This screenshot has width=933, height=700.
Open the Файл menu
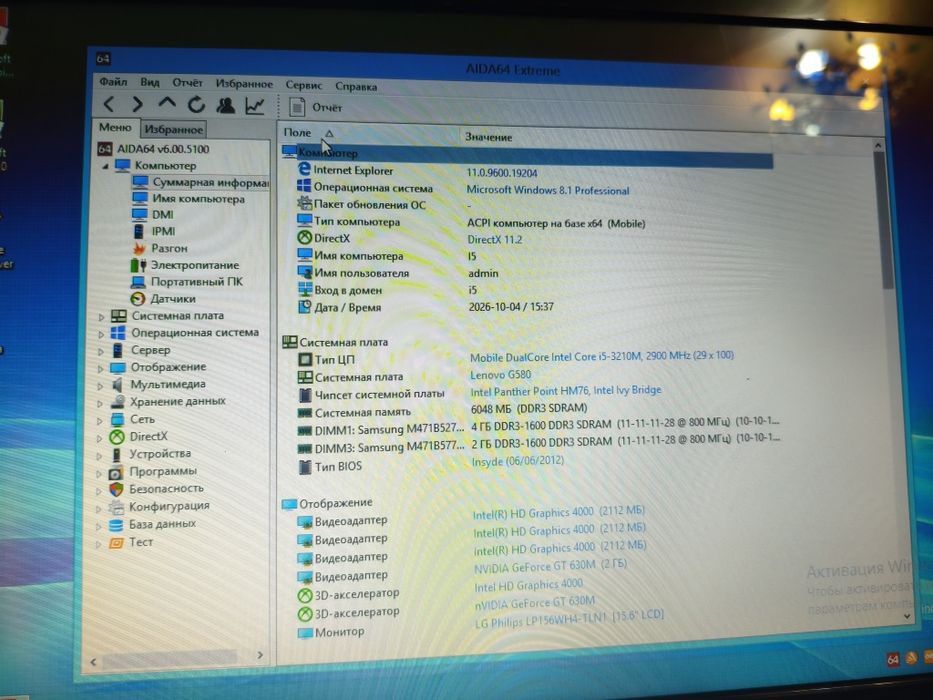click(x=113, y=82)
